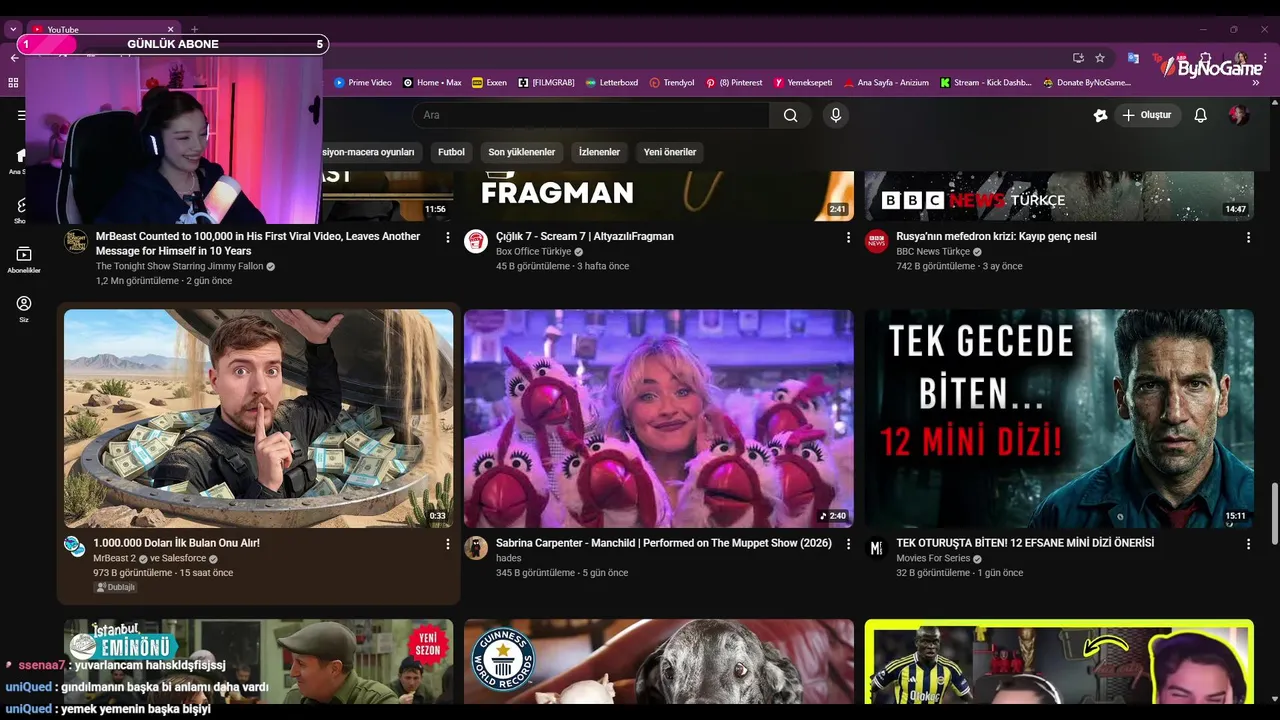
Task: Click the YouTube search magnifier button
Action: [x=790, y=115]
